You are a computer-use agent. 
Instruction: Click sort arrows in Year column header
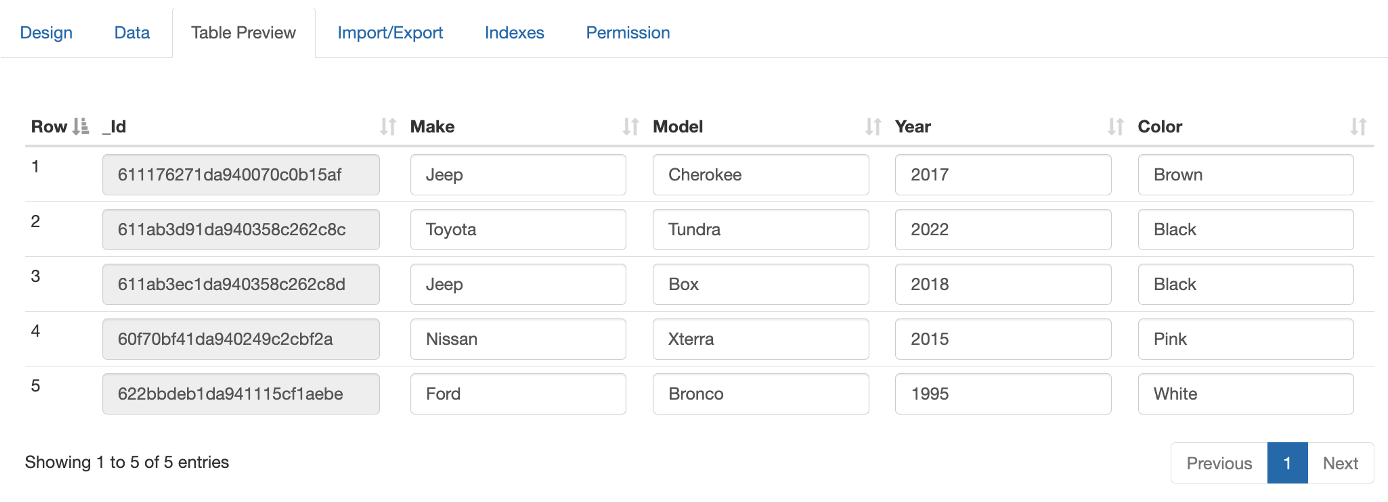(x=1116, y=127)
